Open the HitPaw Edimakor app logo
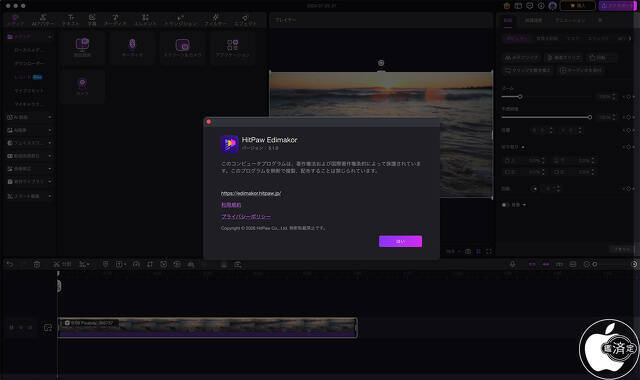 click(x=230, y=144)
